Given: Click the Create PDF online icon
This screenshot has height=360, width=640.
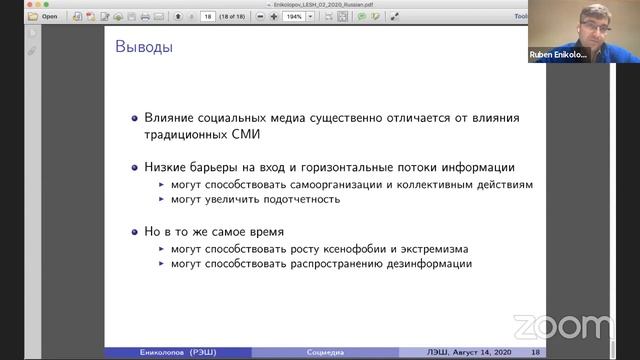Looking at the screenshot, I should (77, 17).
